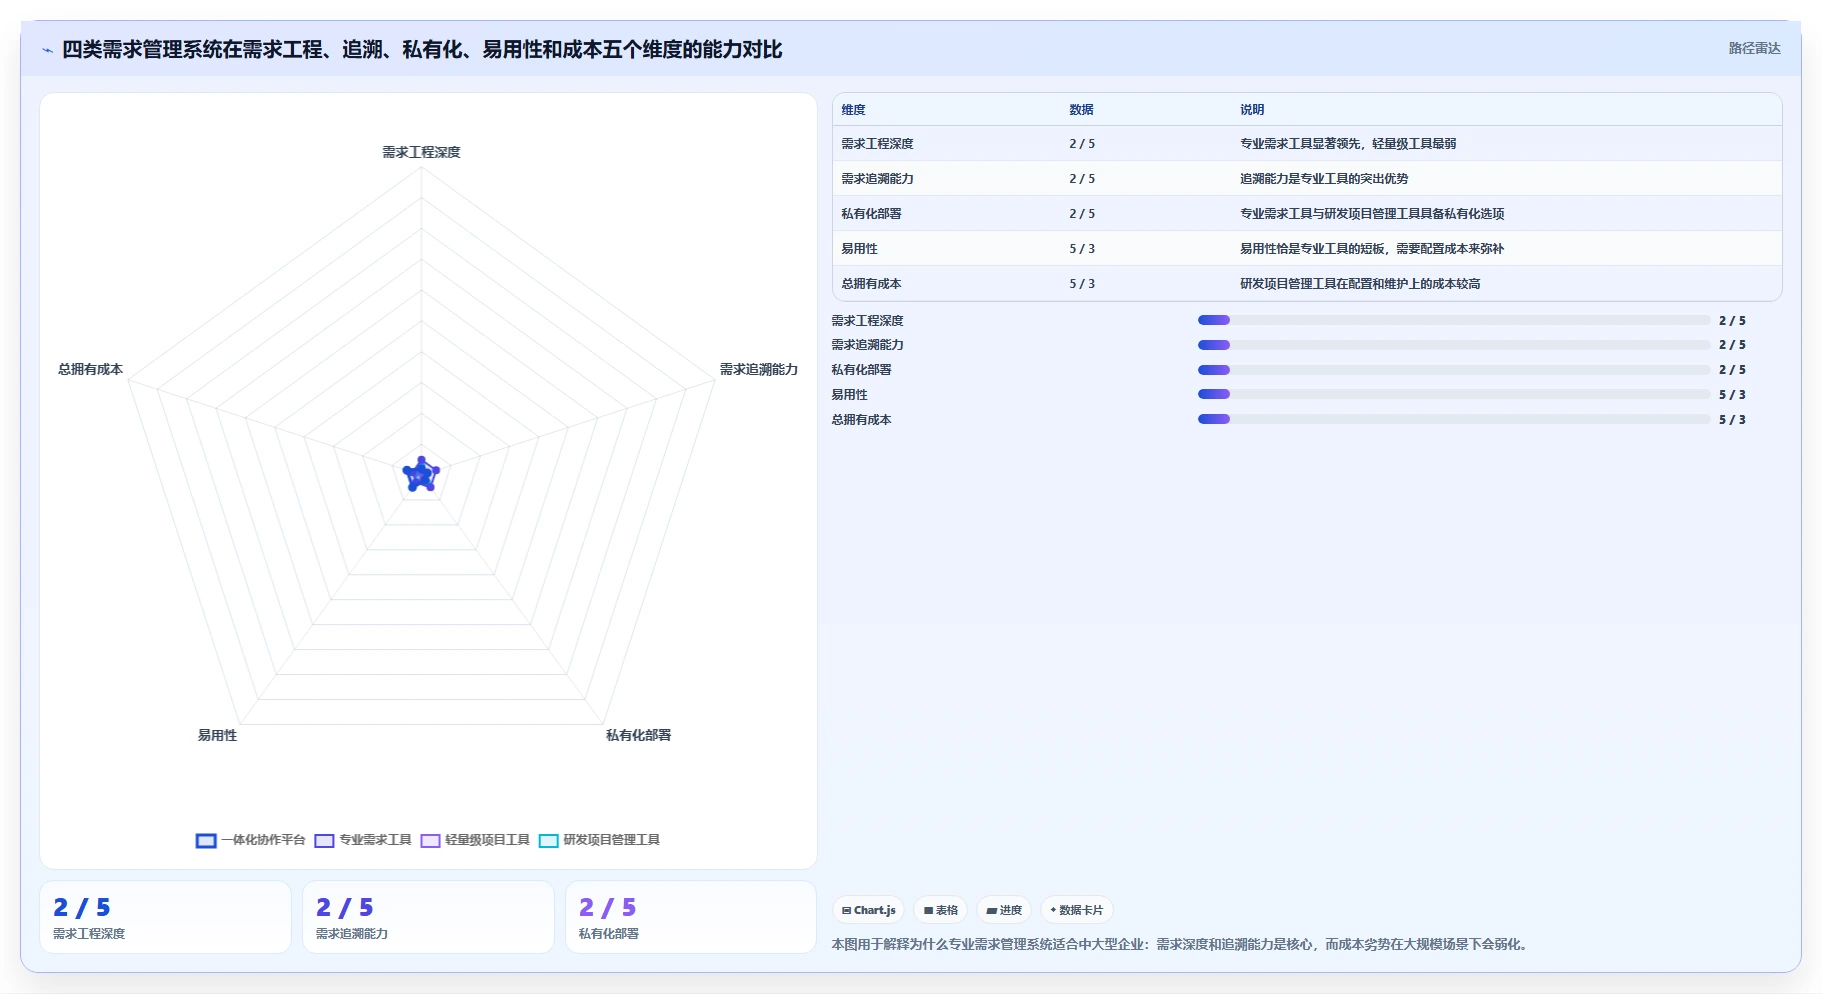Click the 易用性 progress bar
Screen dimensions: 1822x994
point(1453,395)
